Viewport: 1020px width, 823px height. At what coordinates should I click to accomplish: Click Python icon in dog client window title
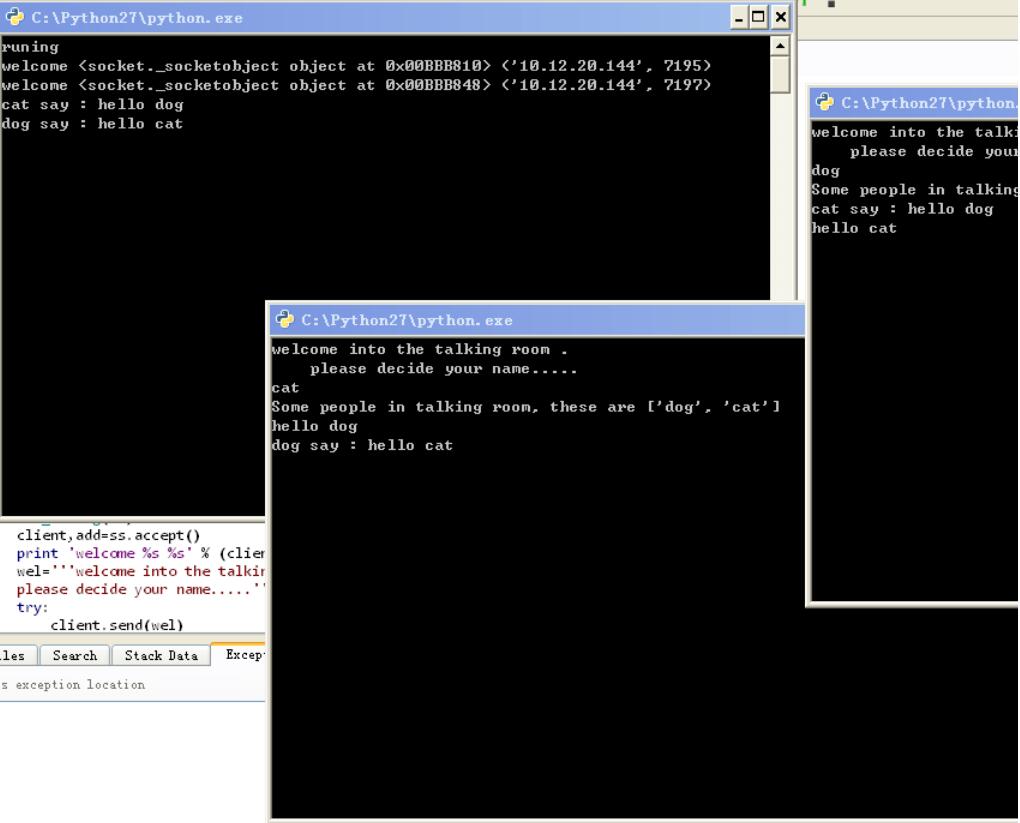point(824,102)
